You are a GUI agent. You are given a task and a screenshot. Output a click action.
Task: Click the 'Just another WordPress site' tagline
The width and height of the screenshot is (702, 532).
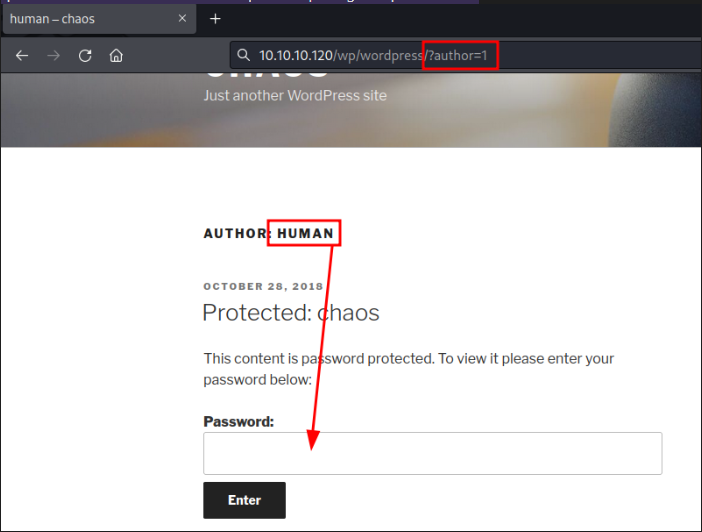pos(295,96)
